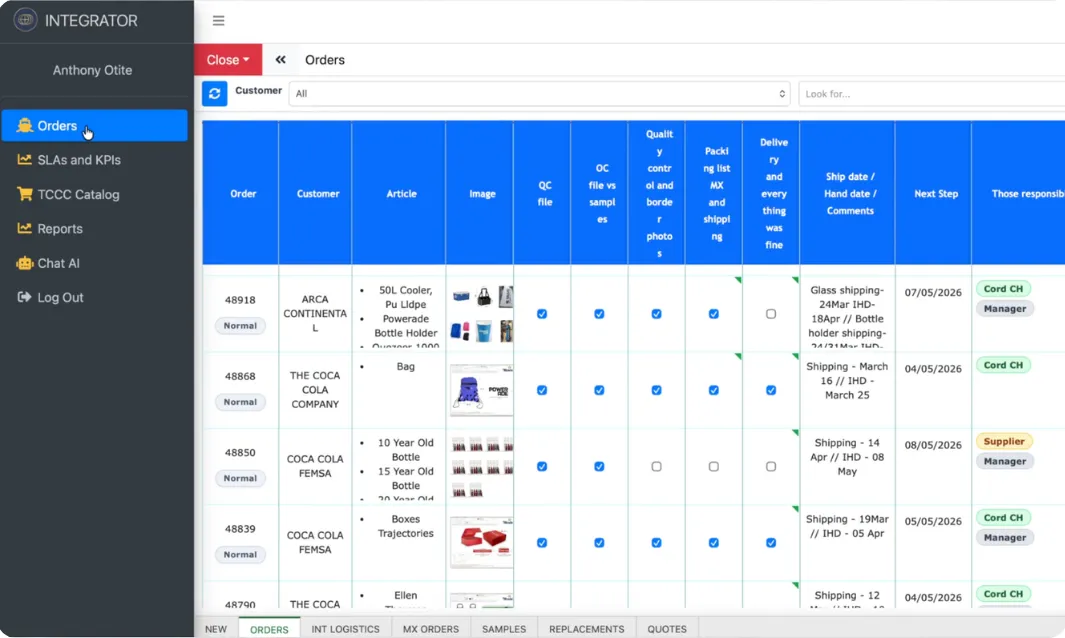Toggle Packing list checkbox for order 48850

tap(714, 467)
